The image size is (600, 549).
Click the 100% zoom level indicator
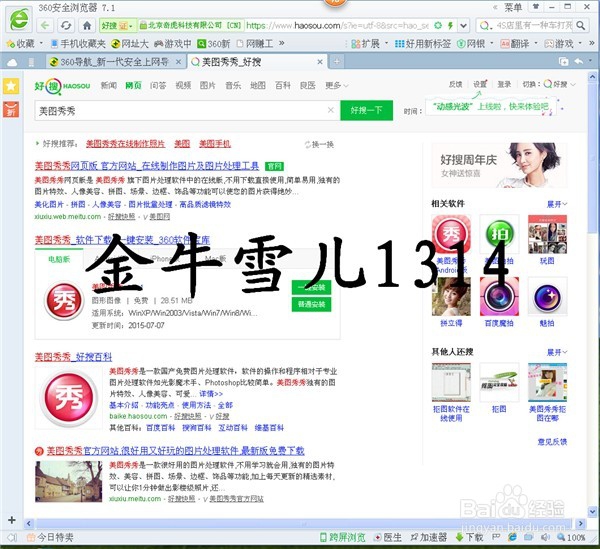point(571,537)
